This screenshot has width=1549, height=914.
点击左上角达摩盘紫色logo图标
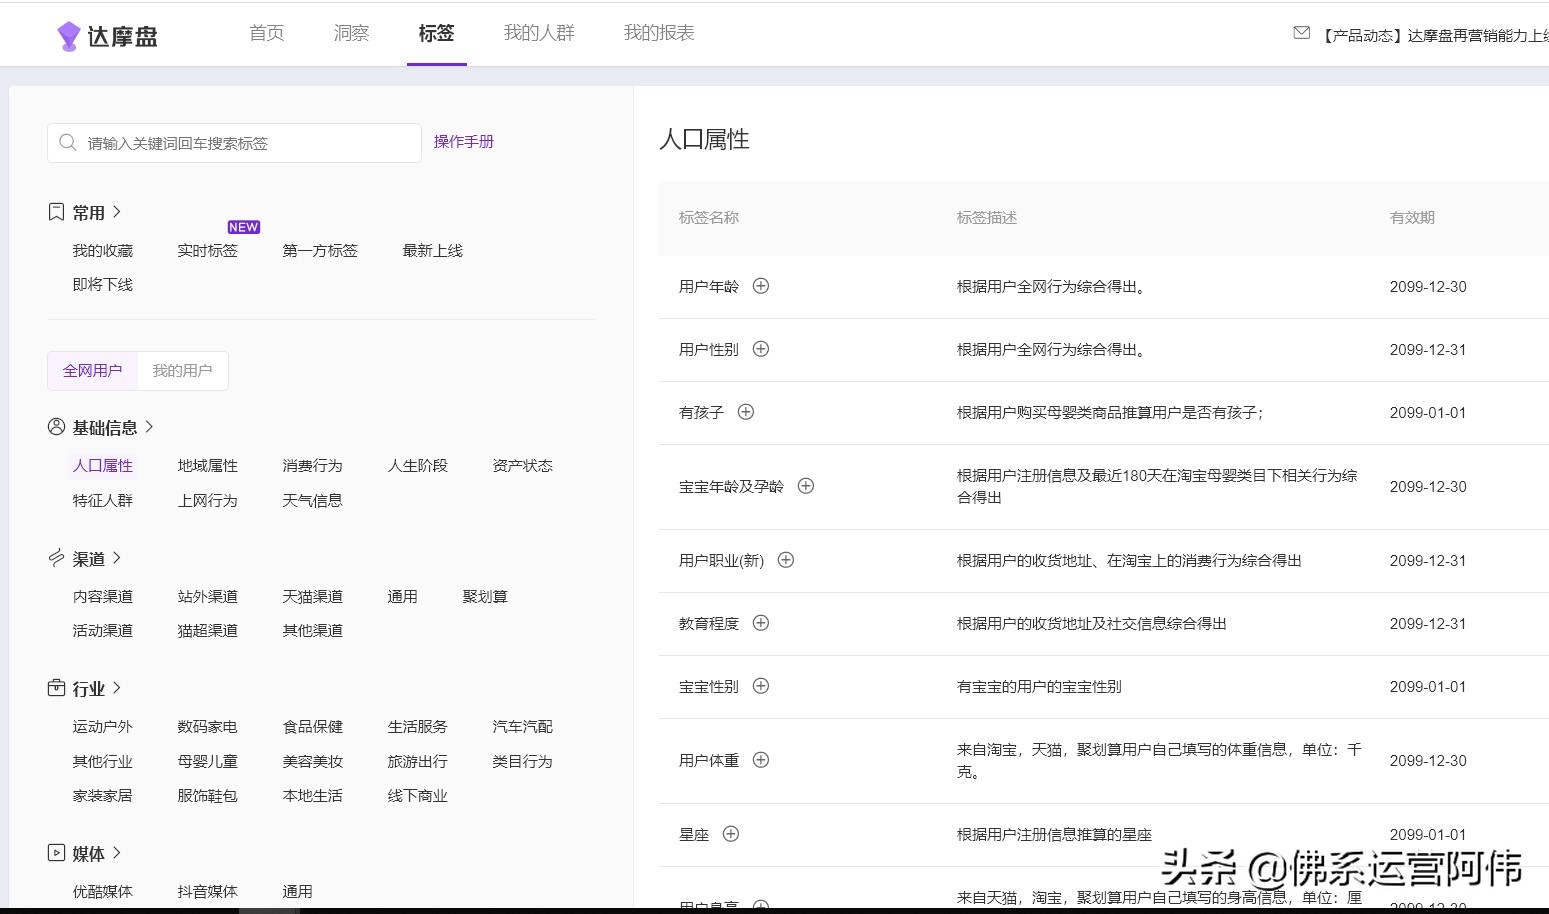click(x=68, y=33)
